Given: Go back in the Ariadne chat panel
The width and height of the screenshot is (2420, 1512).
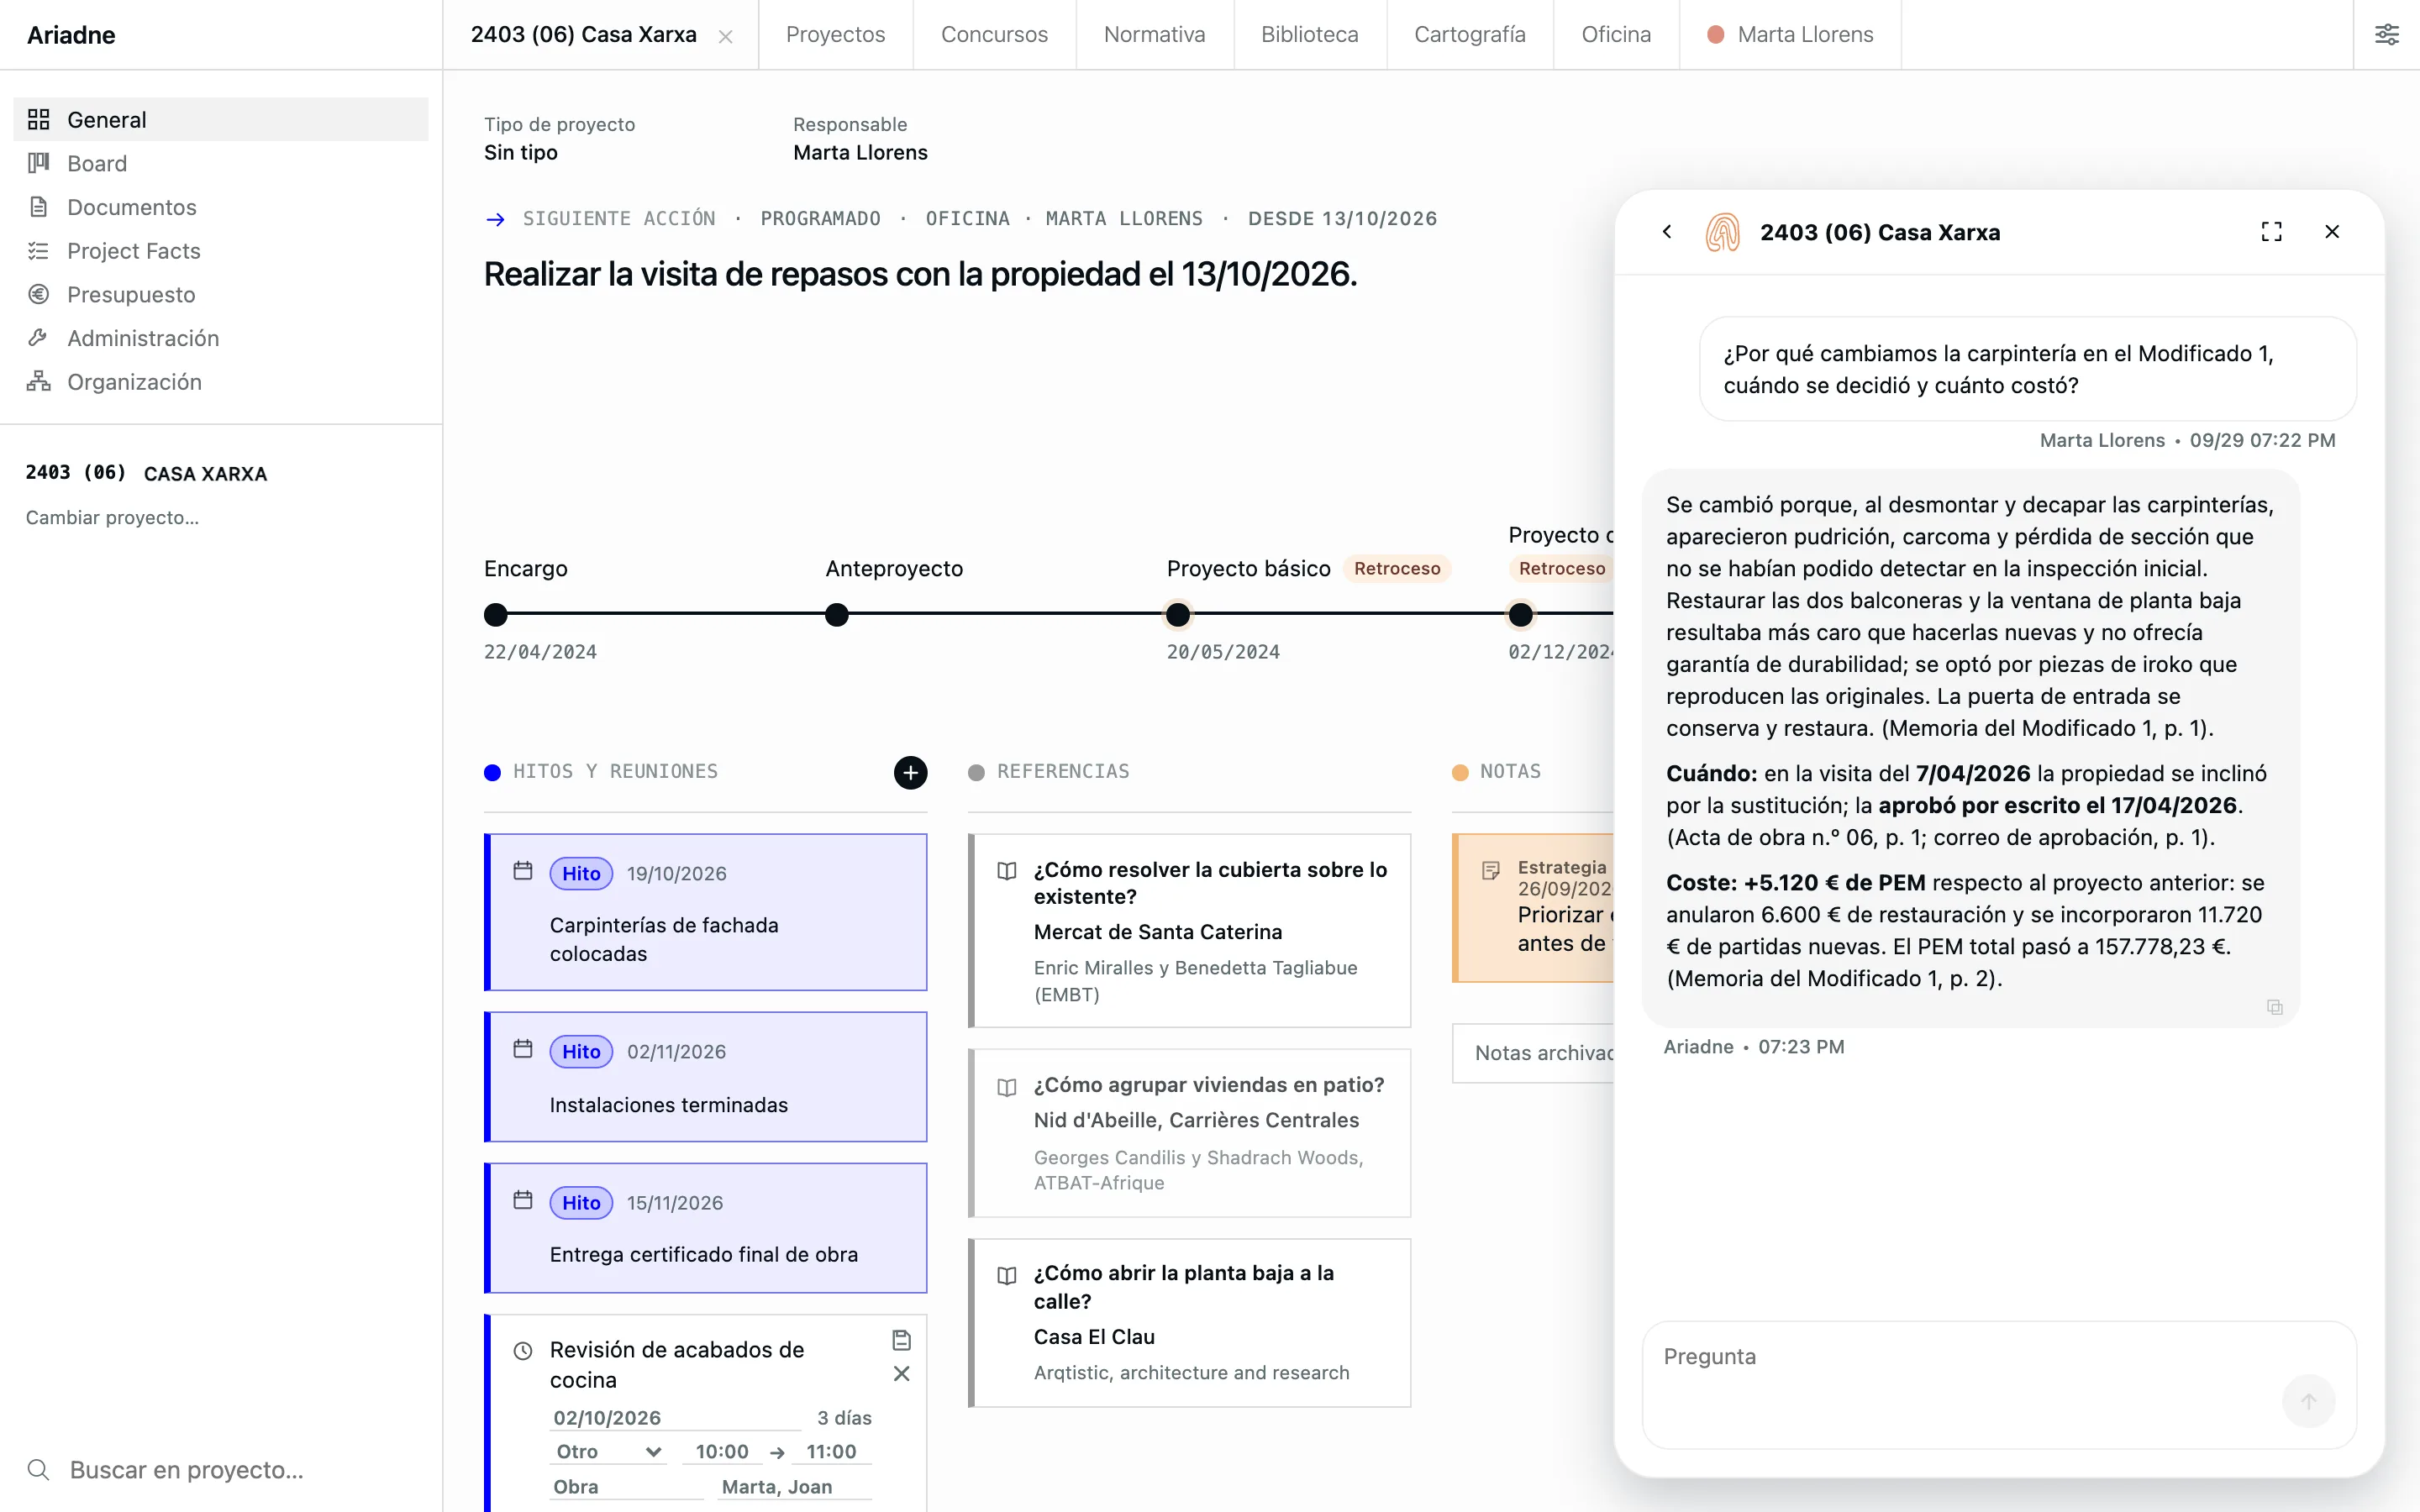Looking at the screenshot, I should coord(1667,232).
